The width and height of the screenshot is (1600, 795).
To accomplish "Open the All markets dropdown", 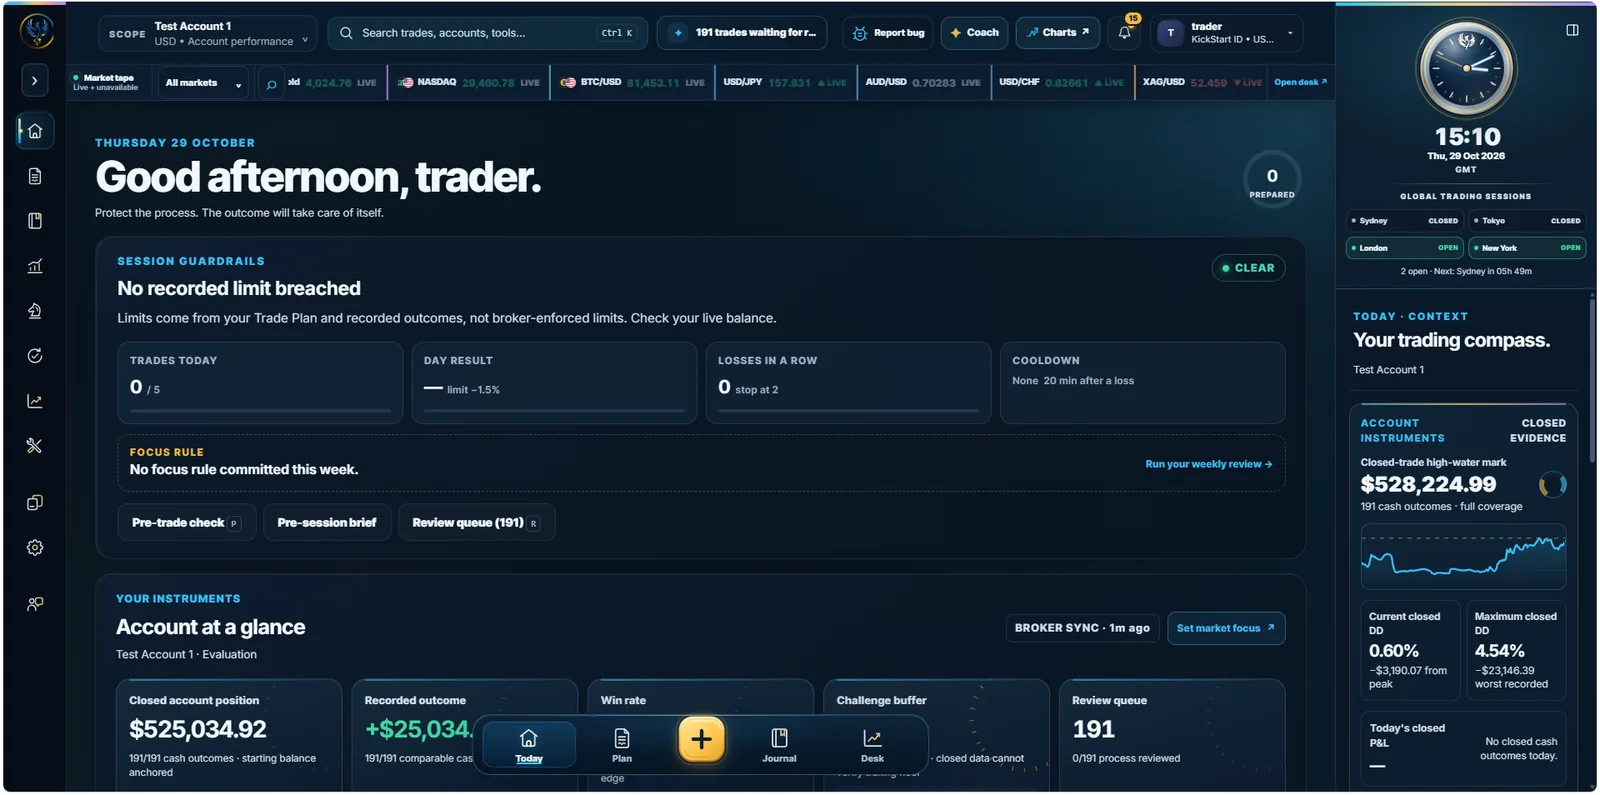I will [203, 83].
